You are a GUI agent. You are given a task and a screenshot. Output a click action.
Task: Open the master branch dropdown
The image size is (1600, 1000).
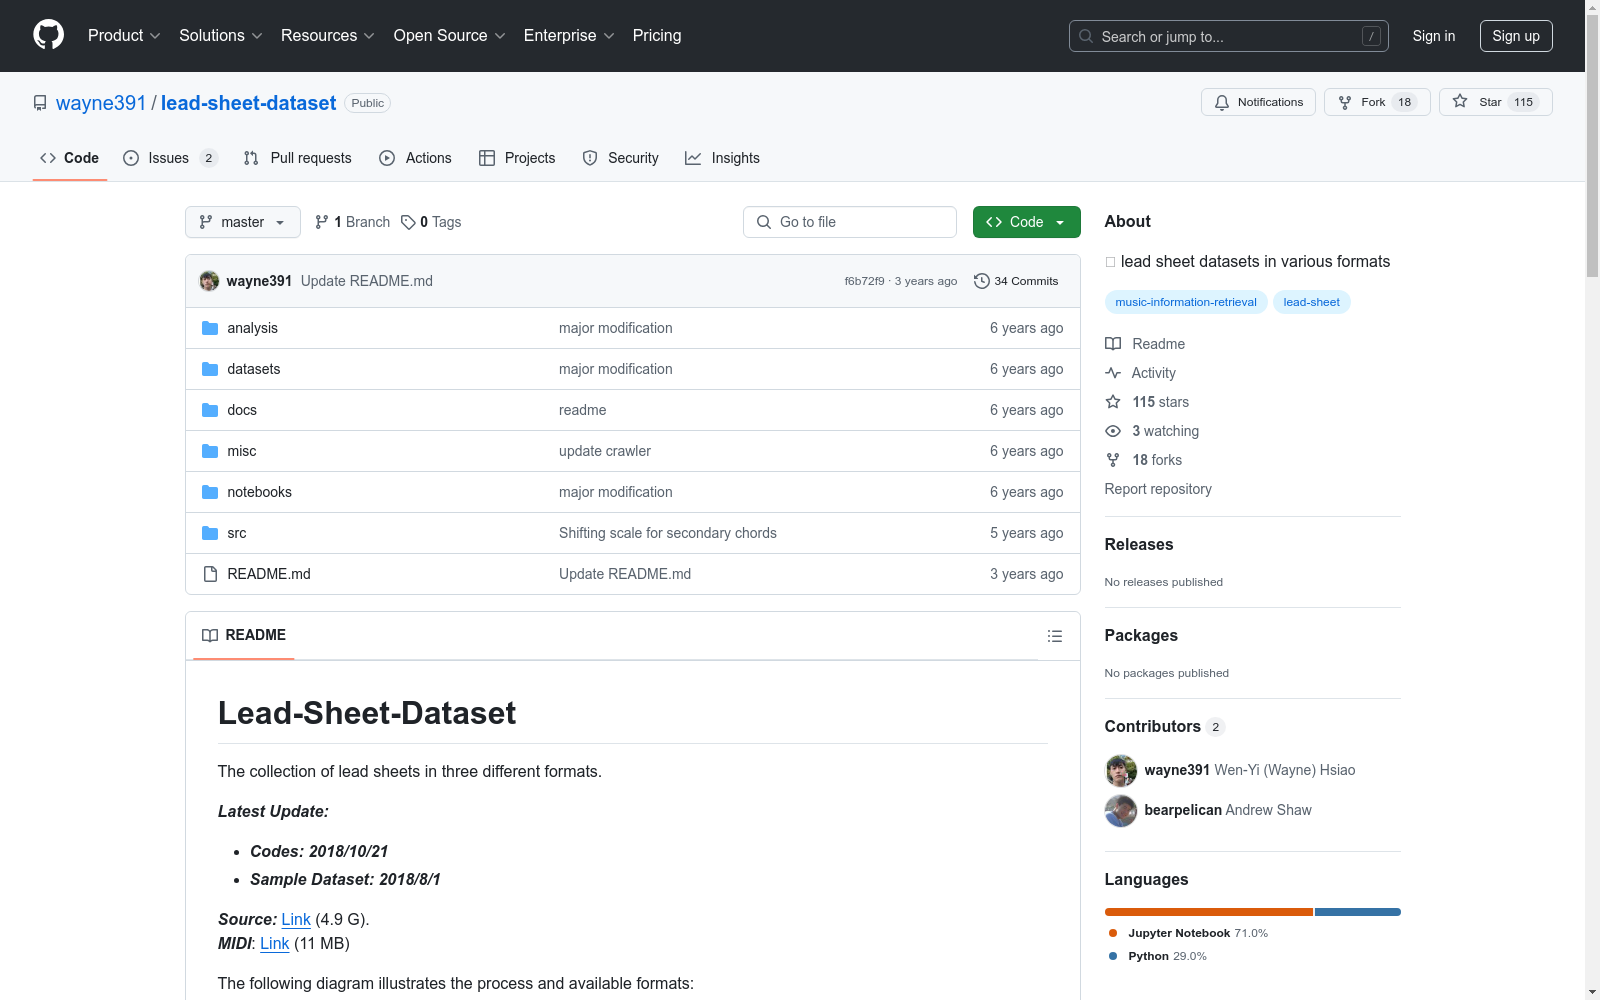243,222
